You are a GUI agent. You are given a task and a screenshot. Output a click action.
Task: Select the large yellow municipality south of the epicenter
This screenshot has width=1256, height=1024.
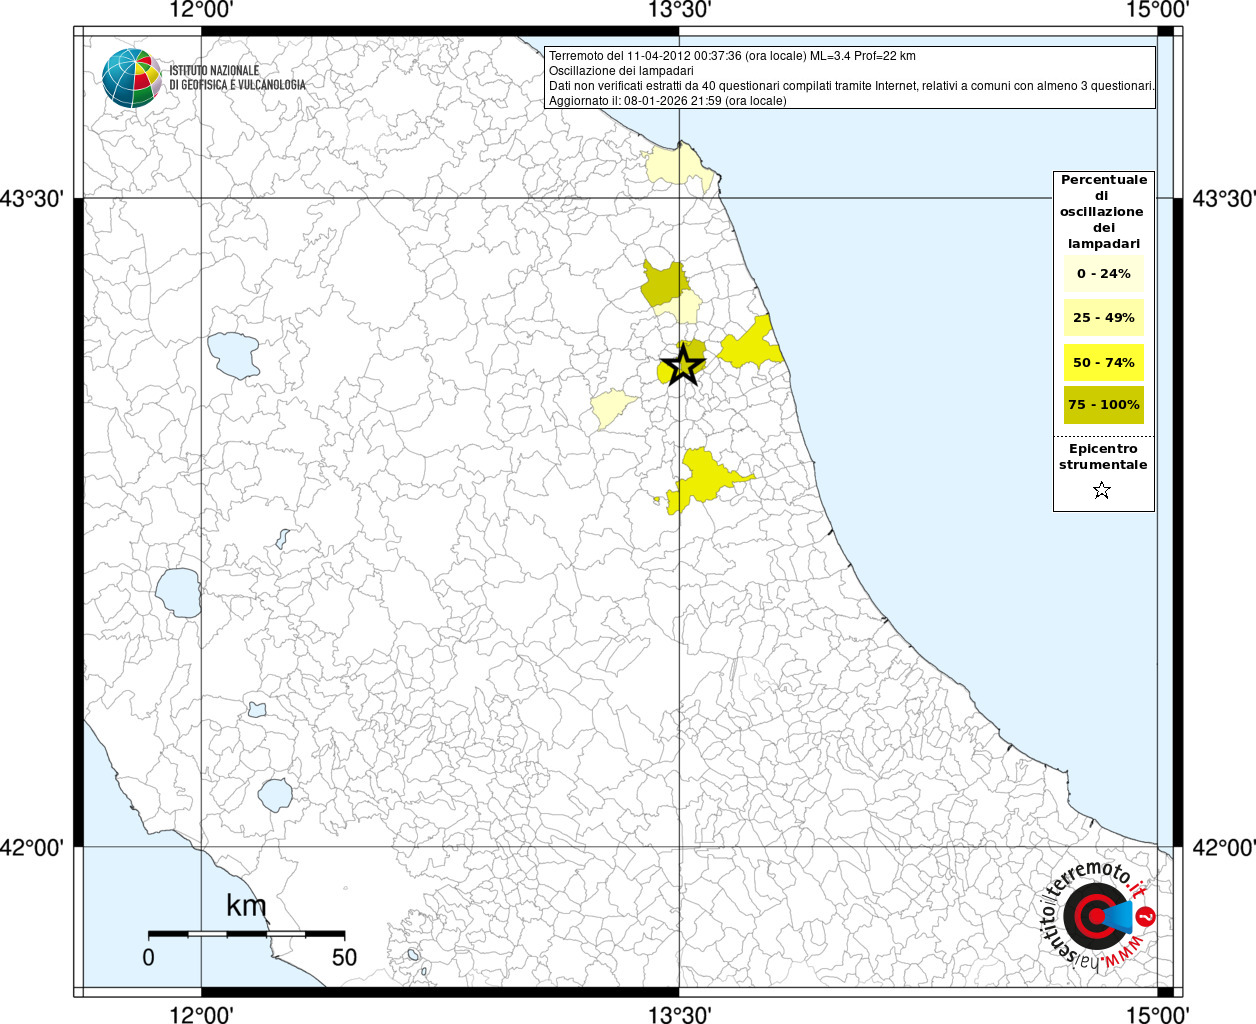click(x=704, y=476)
